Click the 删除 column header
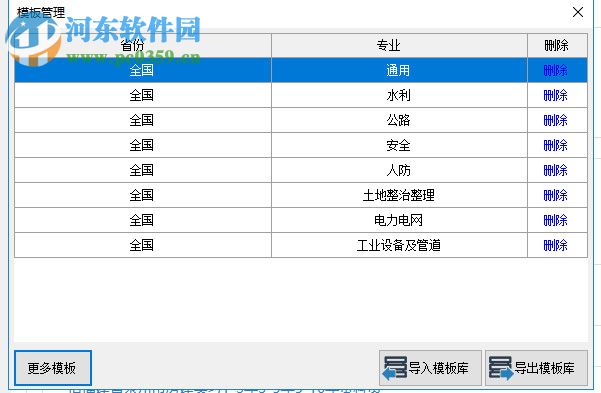 (557, 46)
